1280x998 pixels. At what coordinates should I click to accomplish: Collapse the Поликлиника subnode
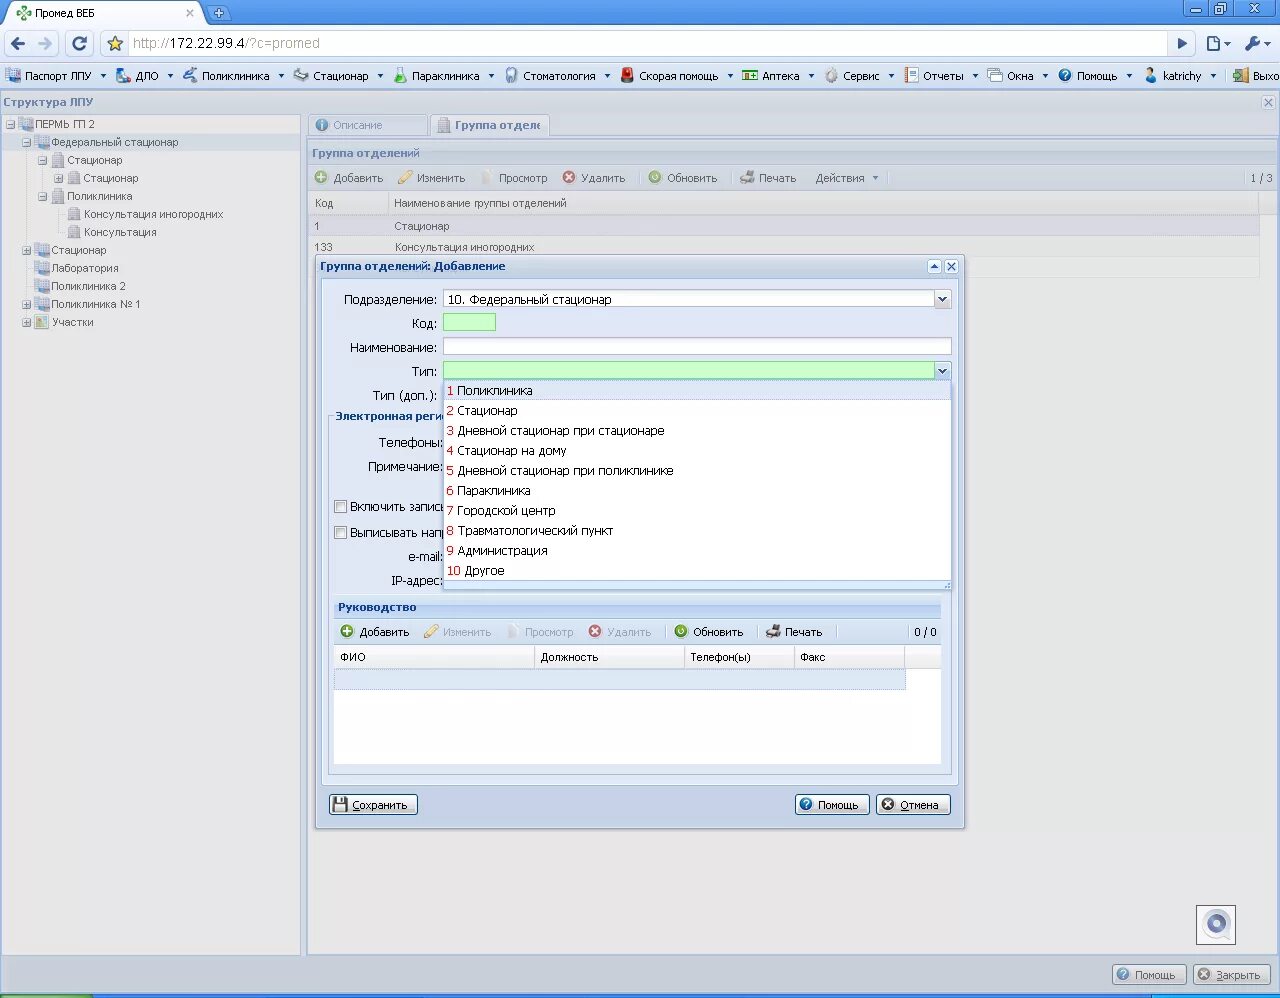(x=42, y=196)
